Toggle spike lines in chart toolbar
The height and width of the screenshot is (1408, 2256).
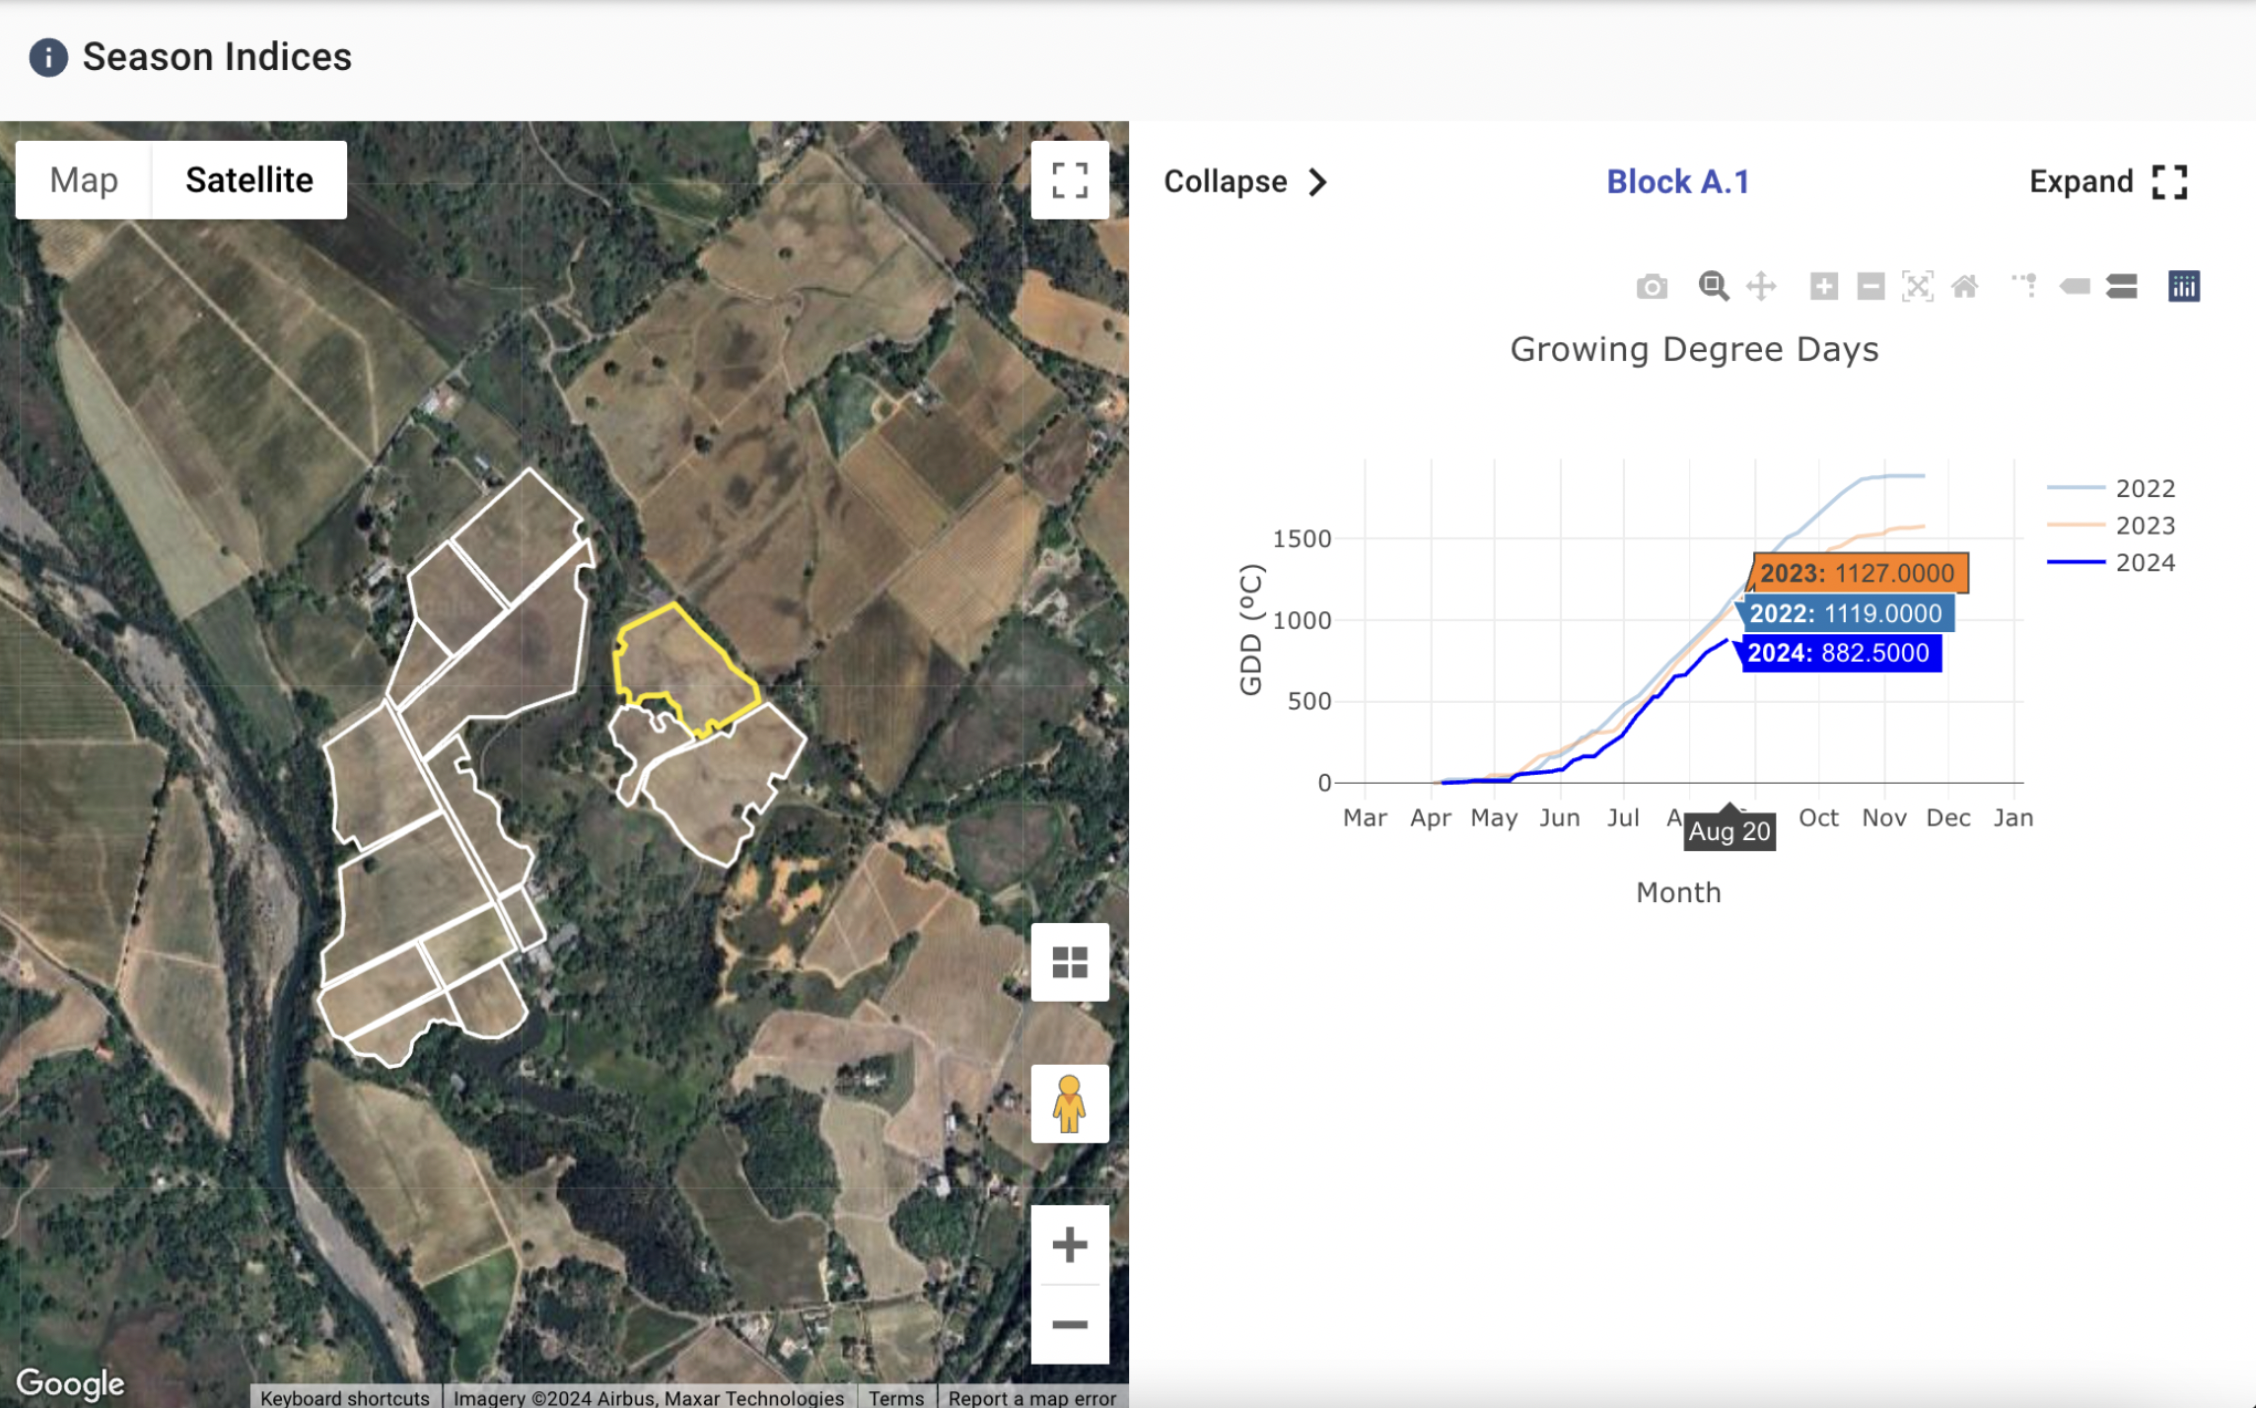pos(2024,286)
